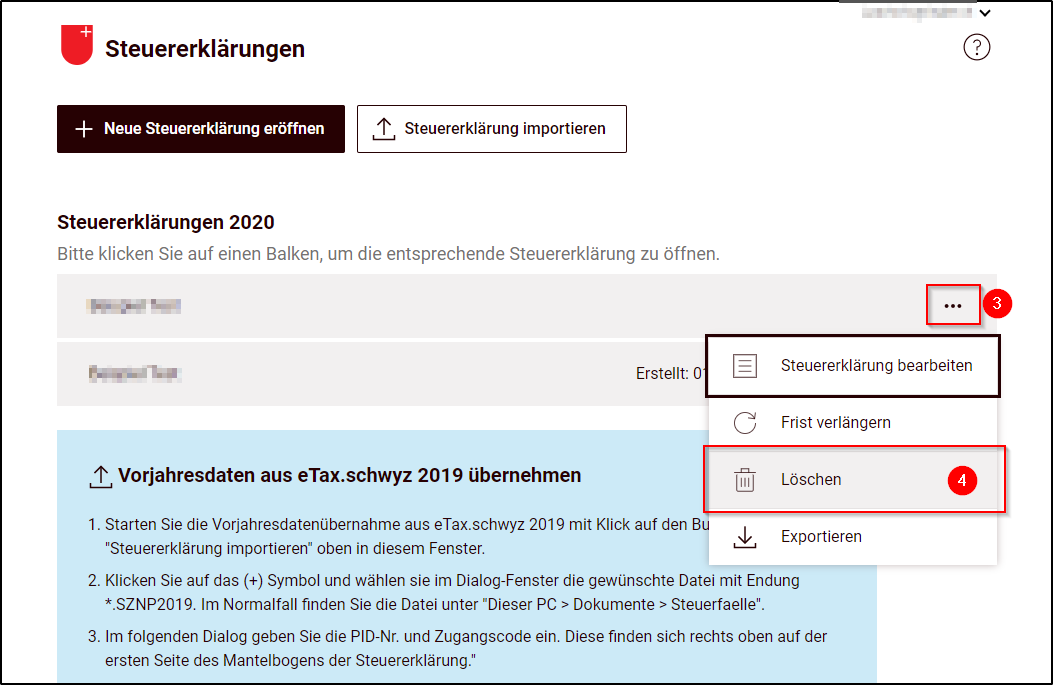Click the upload icon beside Vorjahresdaten heading
The width and height of the screenshot is (1053, 685).
tap(101, 476)
